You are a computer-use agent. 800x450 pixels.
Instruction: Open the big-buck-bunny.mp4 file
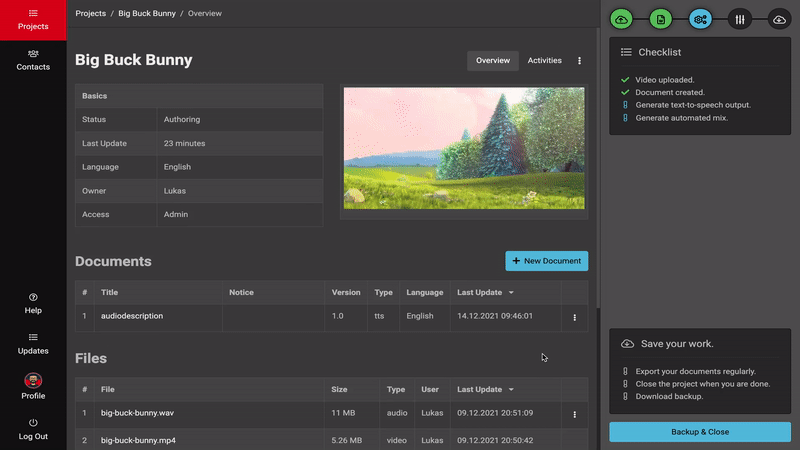pyautogui.click(x=138, y=440)
